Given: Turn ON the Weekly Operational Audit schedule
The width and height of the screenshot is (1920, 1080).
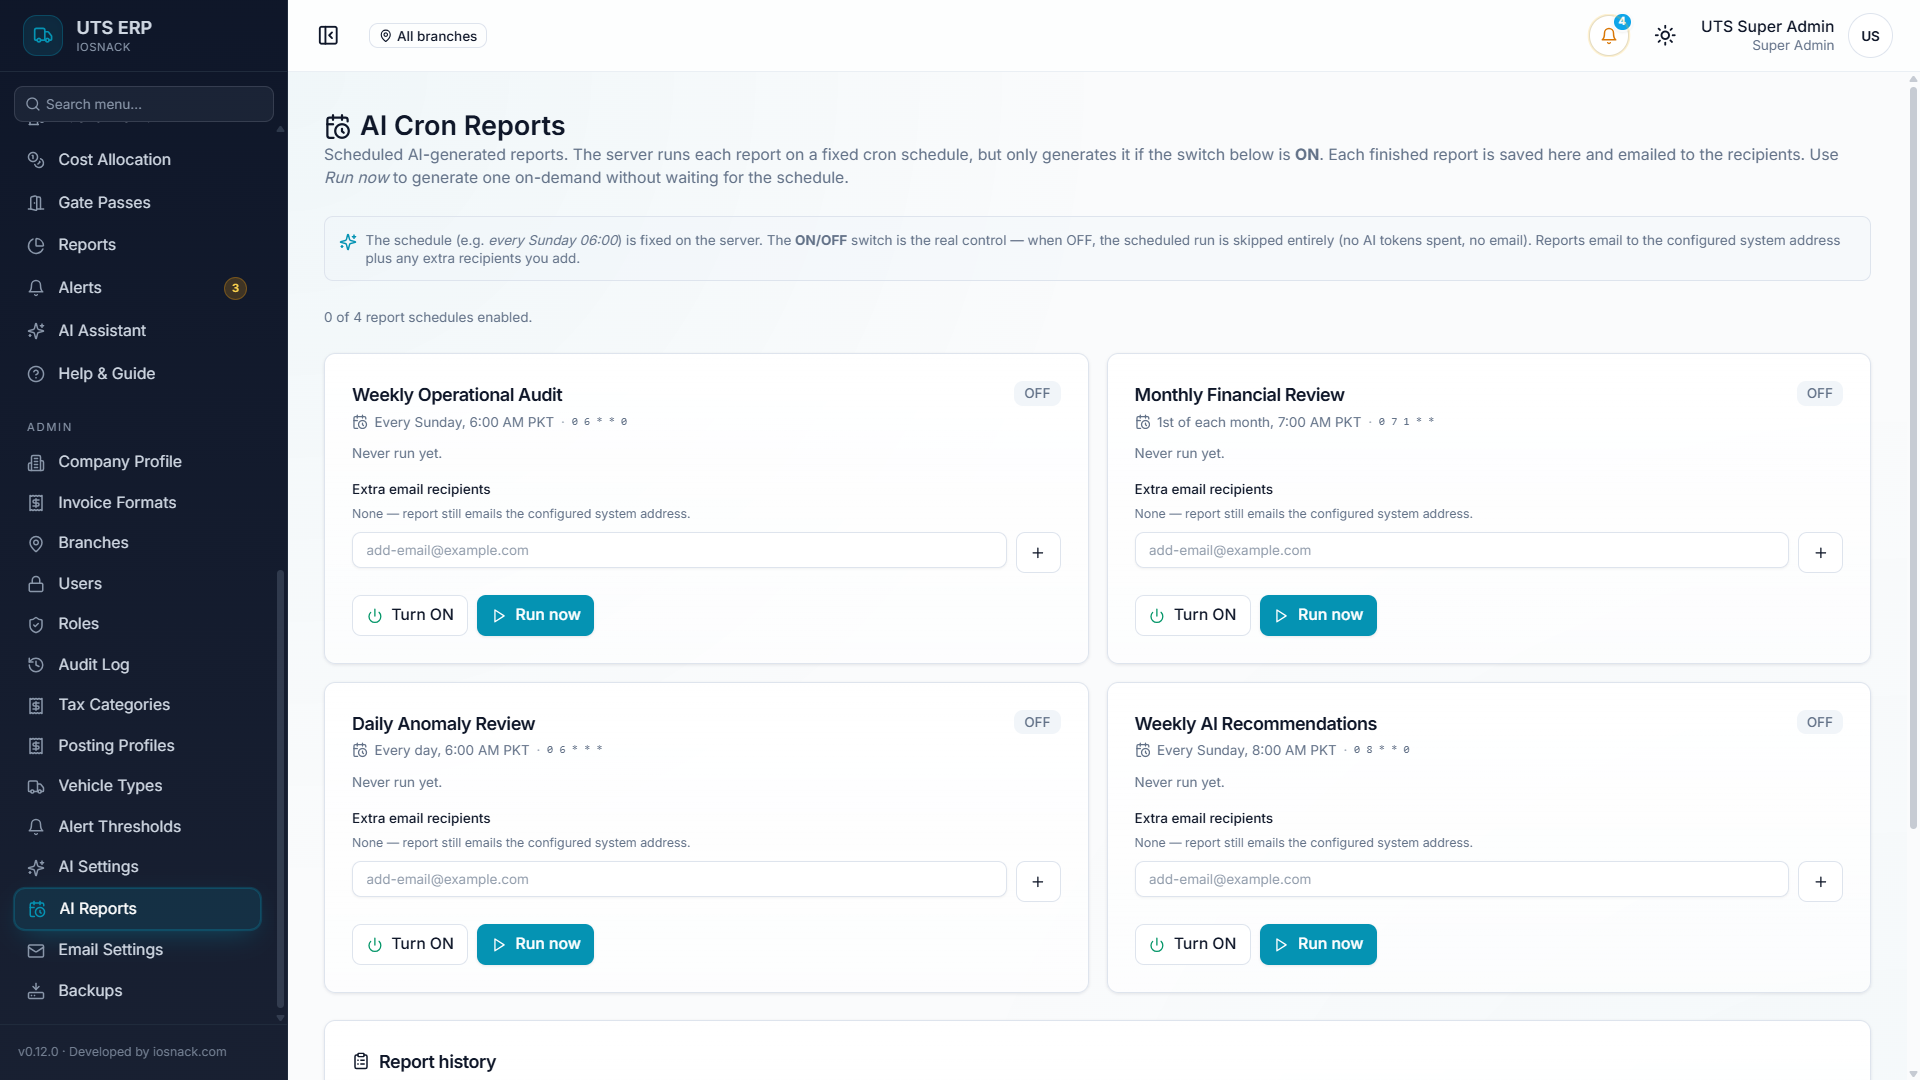Looking at the screenshot, I should coord(410,615).
